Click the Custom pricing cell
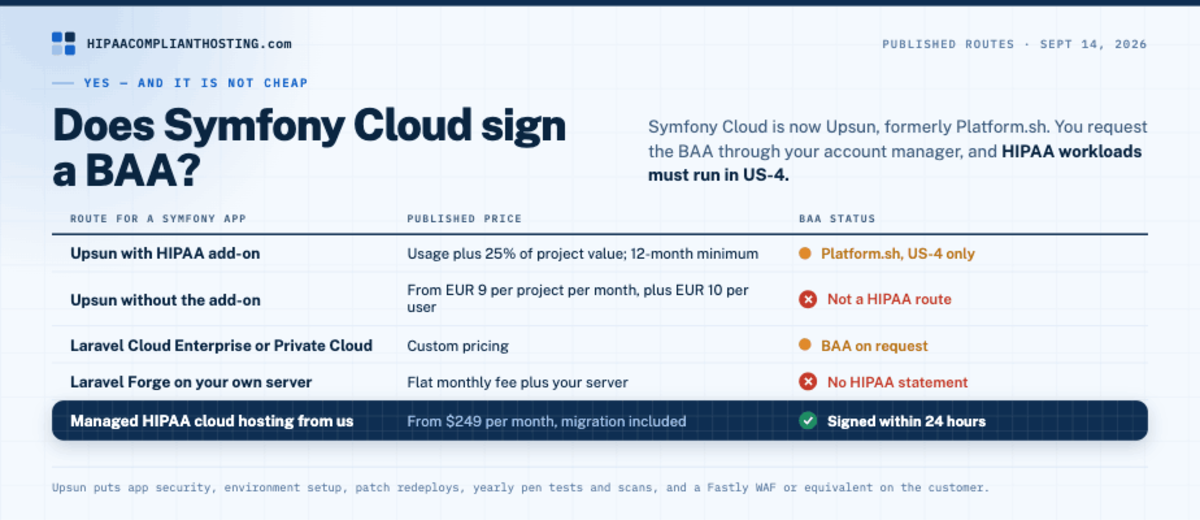The width and height of the screenshot is (1200, 520). [x=458, y=346]
